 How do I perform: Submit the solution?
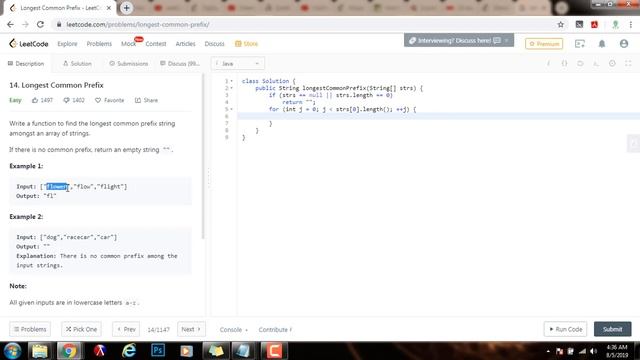tap(613, 329)
